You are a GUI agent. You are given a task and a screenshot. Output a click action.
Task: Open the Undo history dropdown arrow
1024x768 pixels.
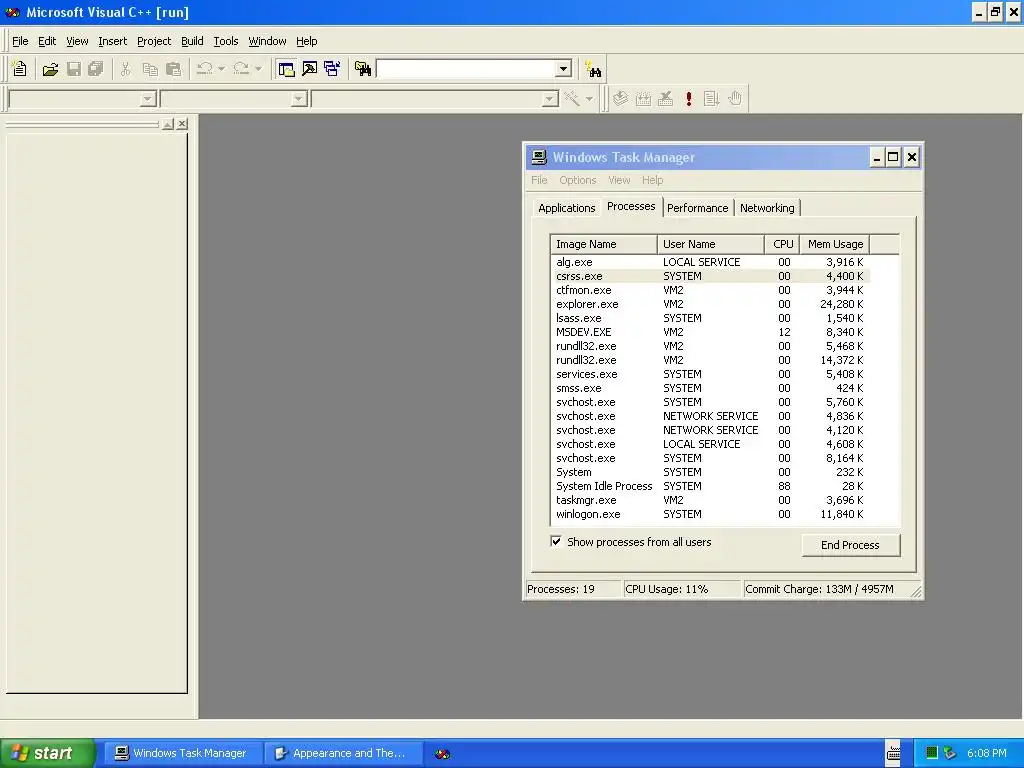coord(221,69)
